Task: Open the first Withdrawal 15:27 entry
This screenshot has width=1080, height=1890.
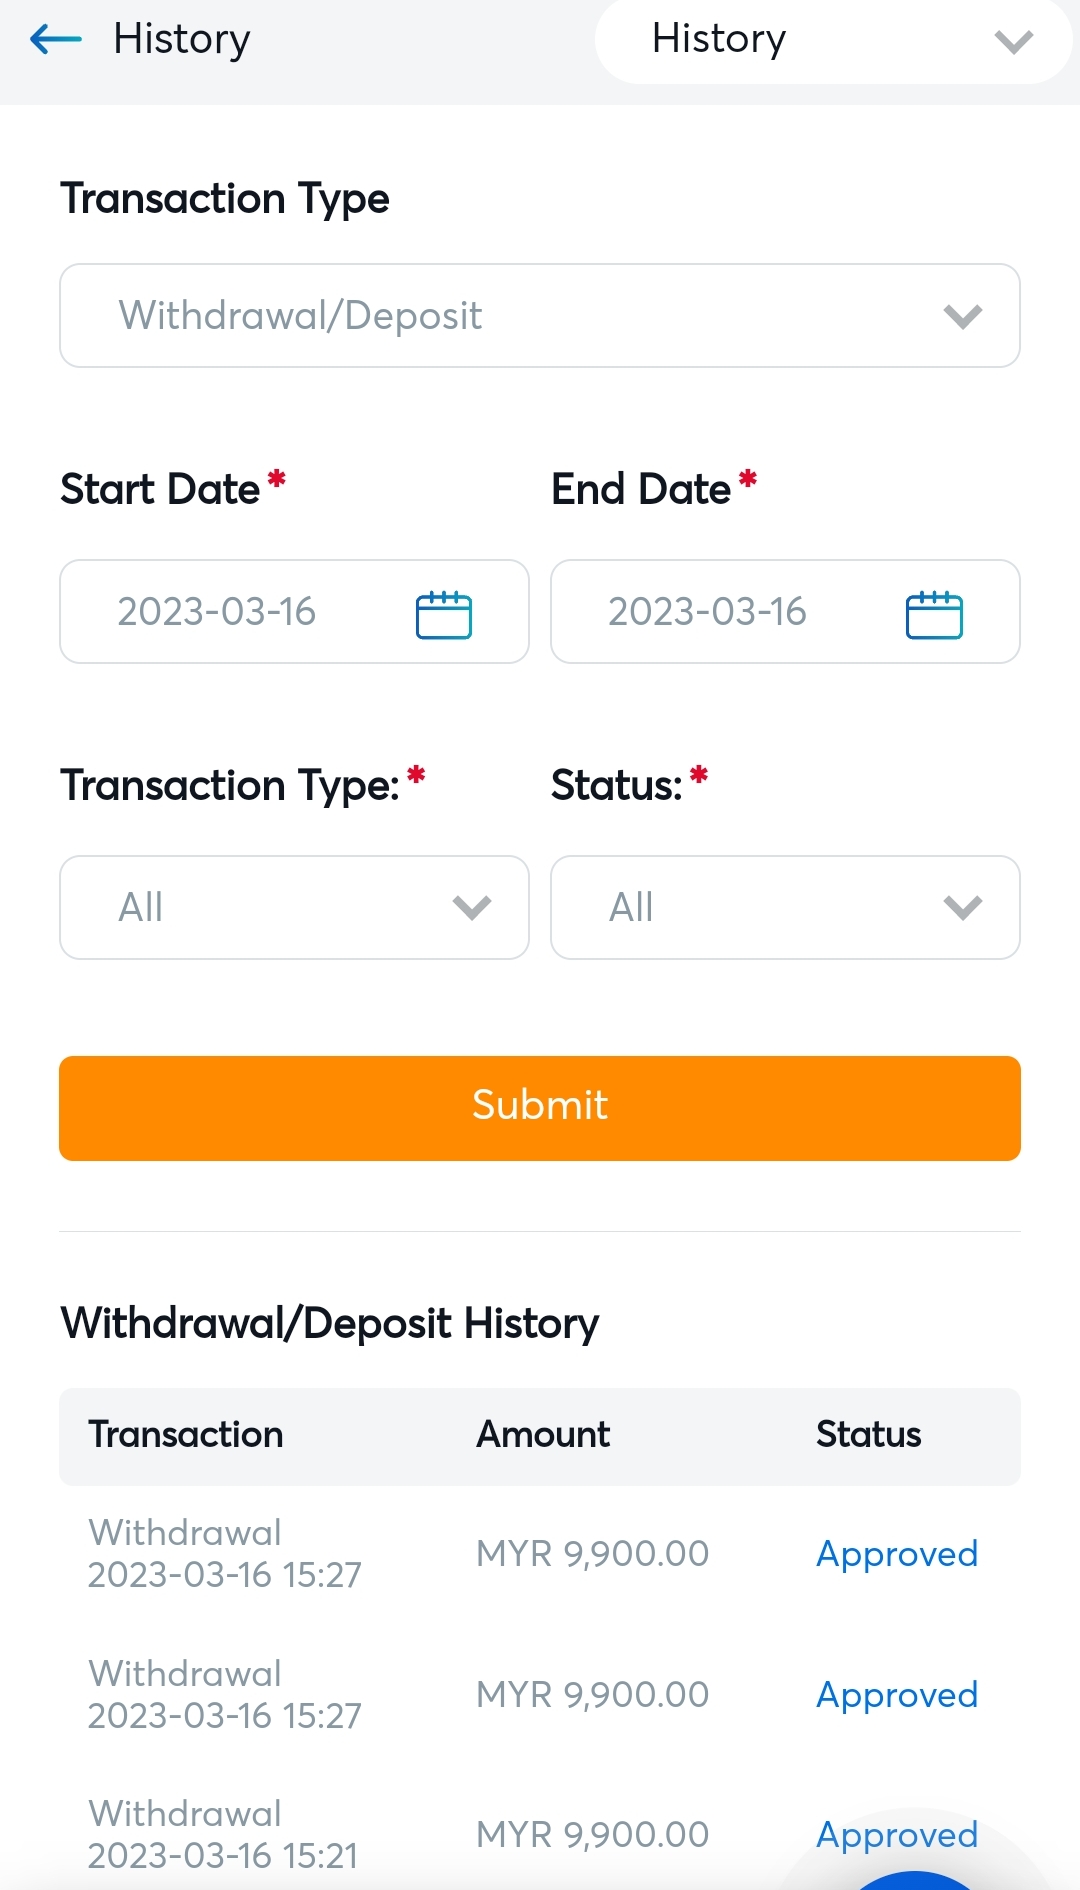Action: coord(225,1554)
